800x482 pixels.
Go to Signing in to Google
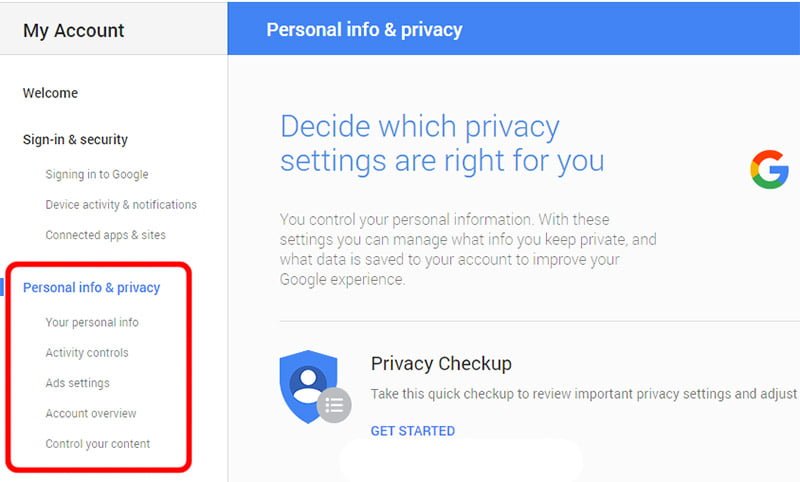97,175
